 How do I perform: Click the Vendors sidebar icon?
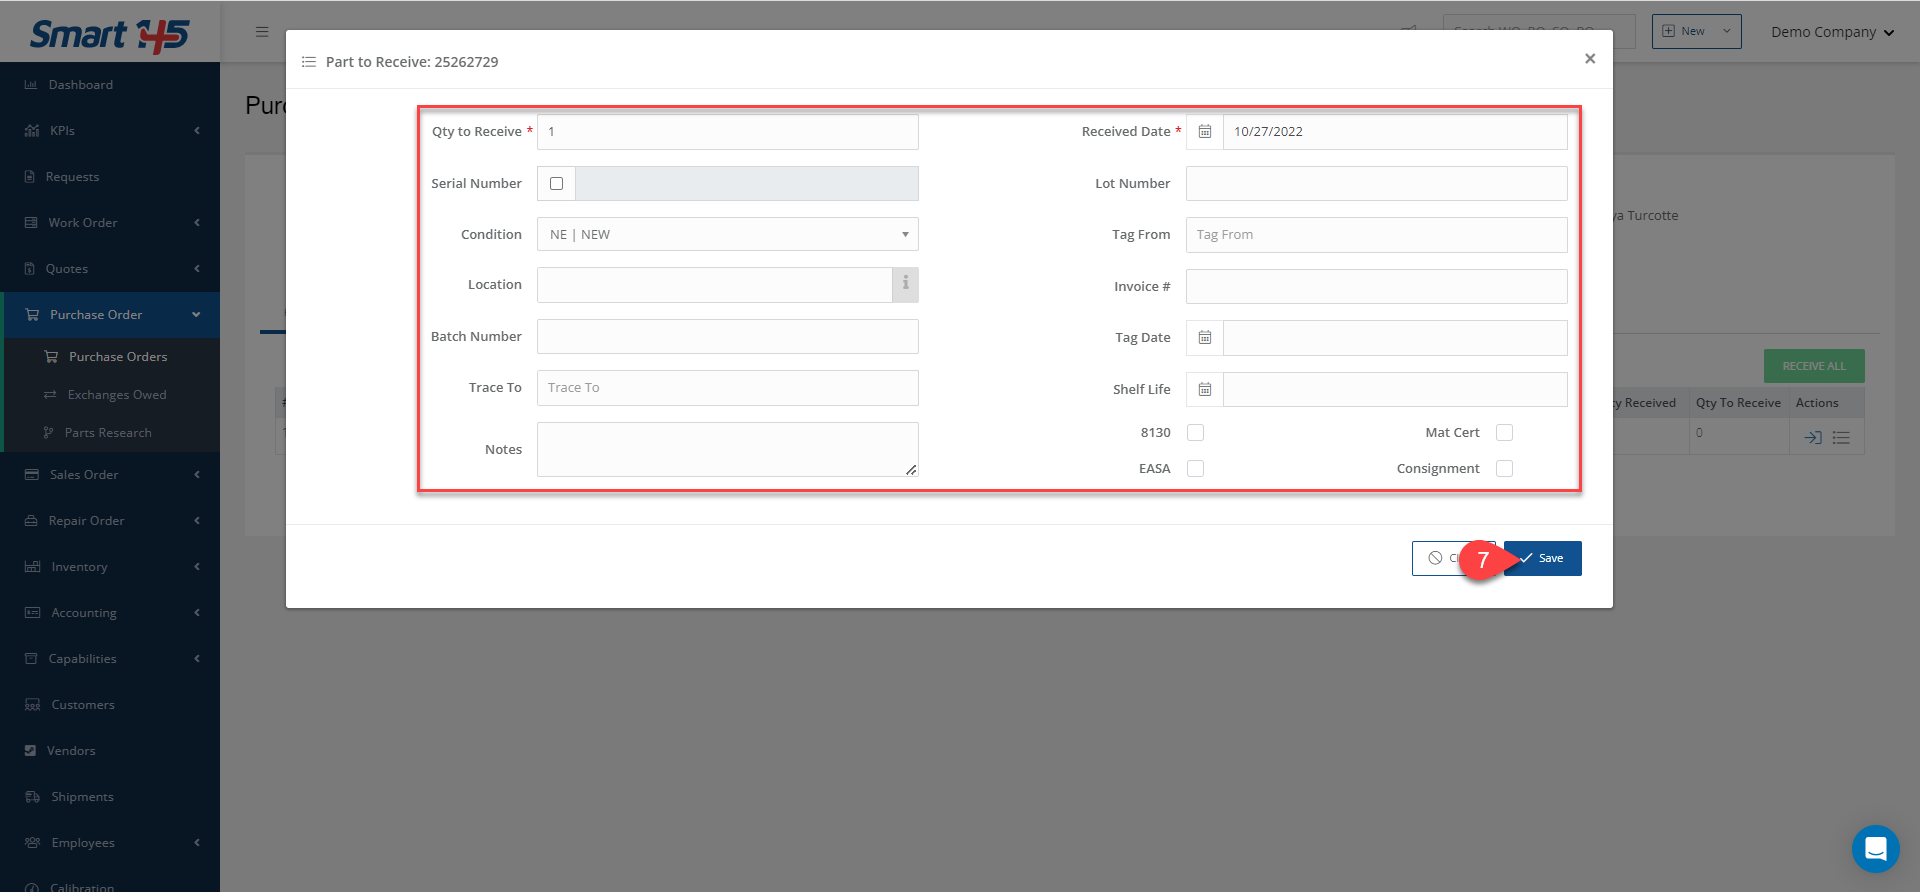click(30, 751)
